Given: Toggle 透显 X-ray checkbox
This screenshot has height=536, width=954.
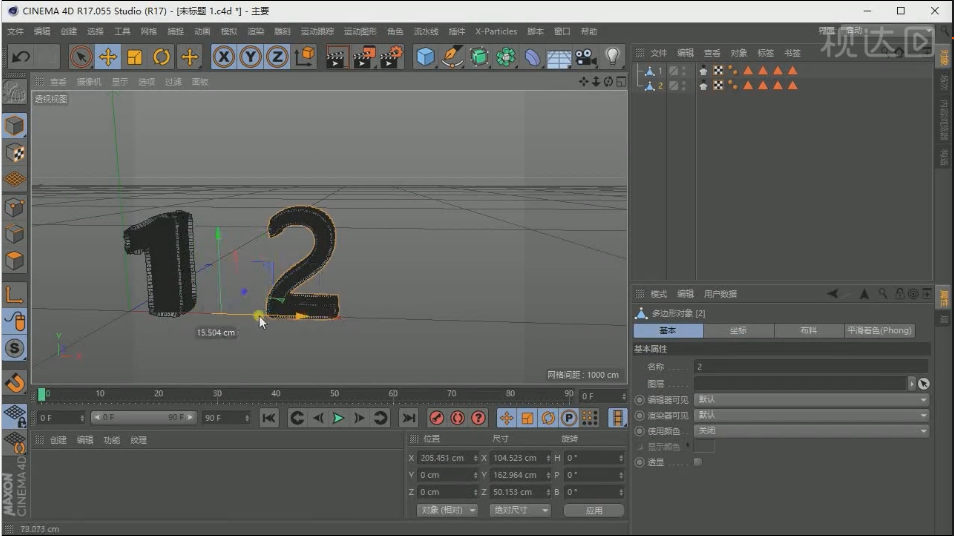Looking at the screenshot, I should click(x=698, y=462).
